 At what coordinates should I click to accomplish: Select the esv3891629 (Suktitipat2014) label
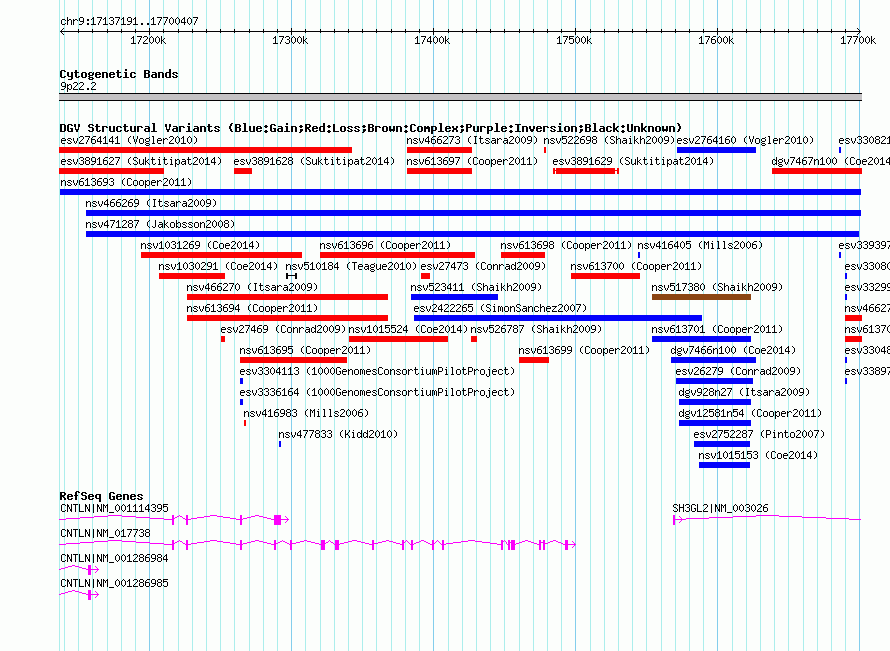click(633, 161)
